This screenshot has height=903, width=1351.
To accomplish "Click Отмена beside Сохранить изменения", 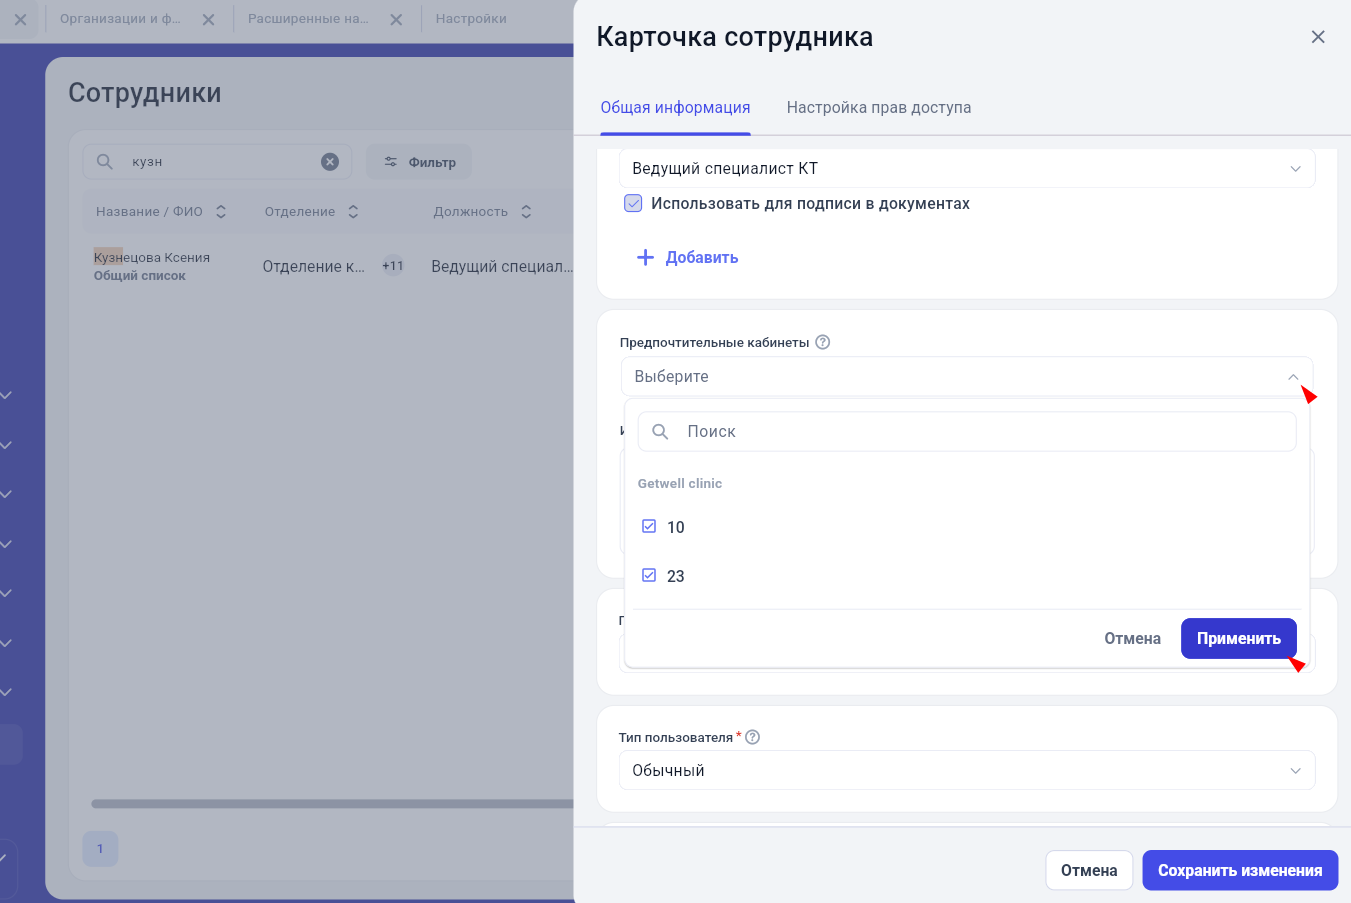I will pos(1089,871).
